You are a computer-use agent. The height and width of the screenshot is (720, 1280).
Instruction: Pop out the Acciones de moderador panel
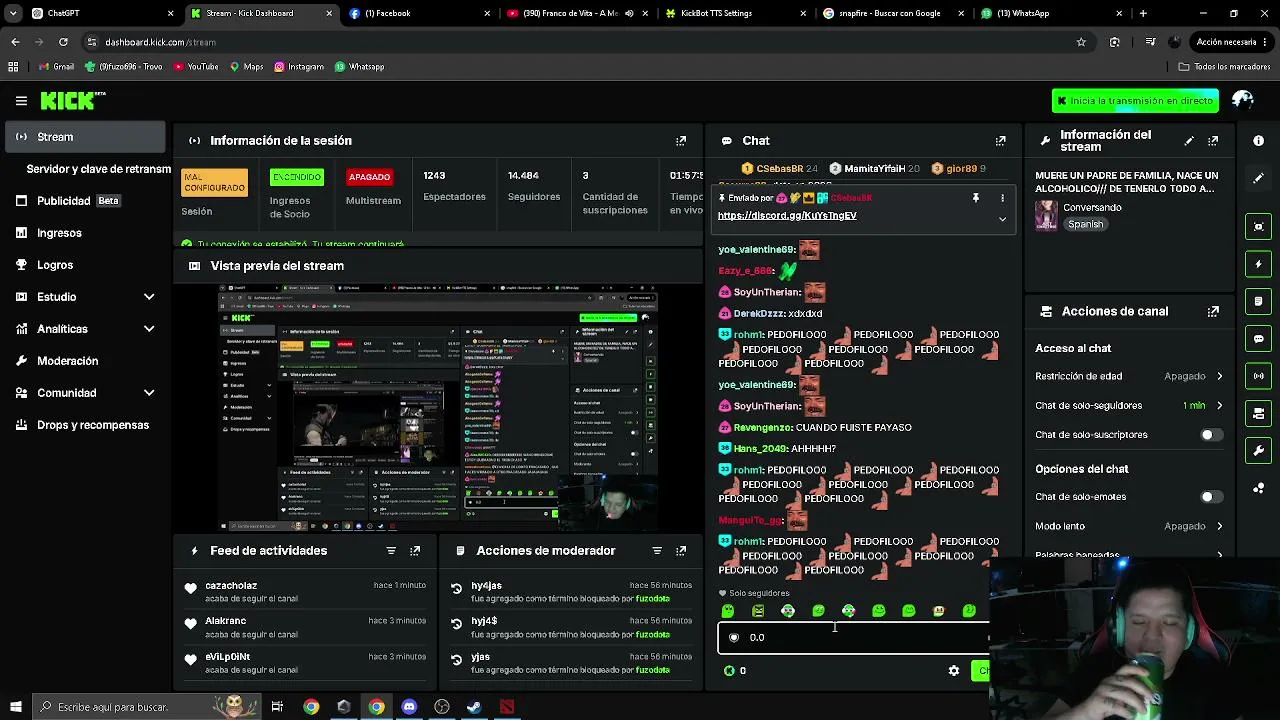(x=681, y=551)
